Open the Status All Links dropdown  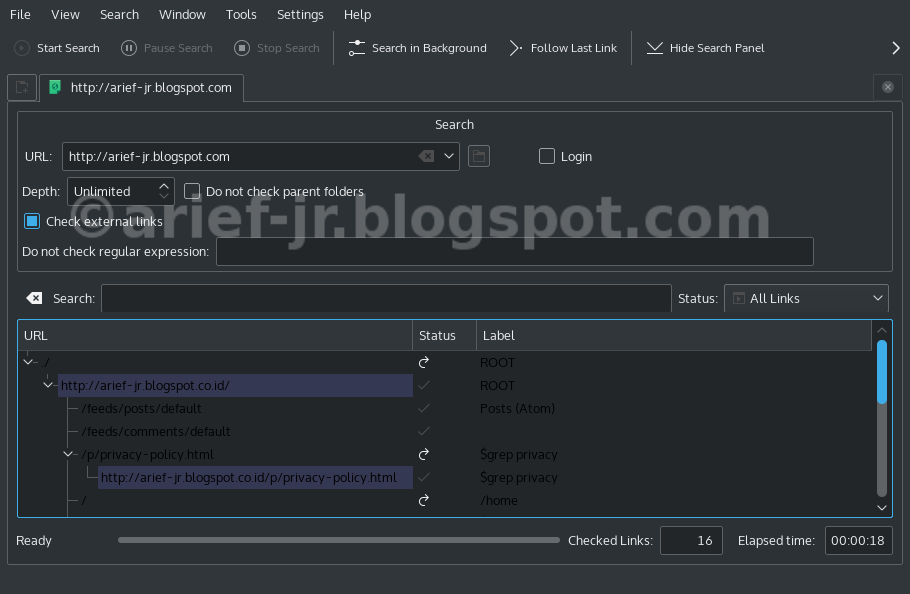pyautogui.click(x=806, y=298)
